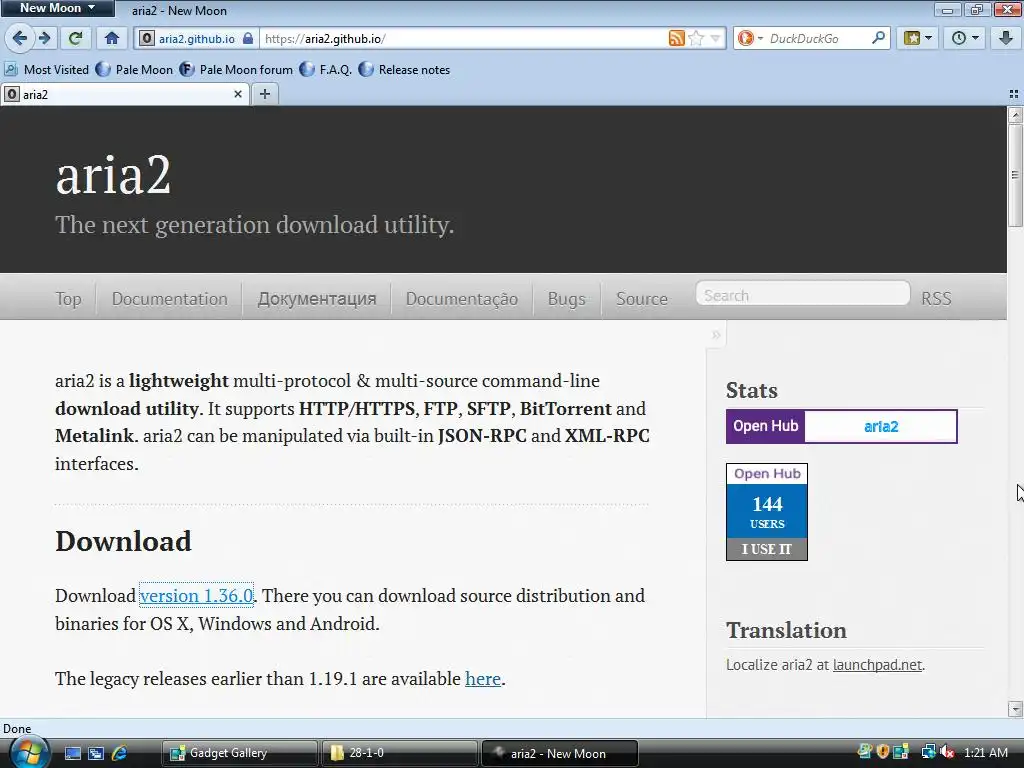This screenshot has width=1024, height=768.
Task: Open the Pale Moon forum bookmark
Action: tap(236, 69)
